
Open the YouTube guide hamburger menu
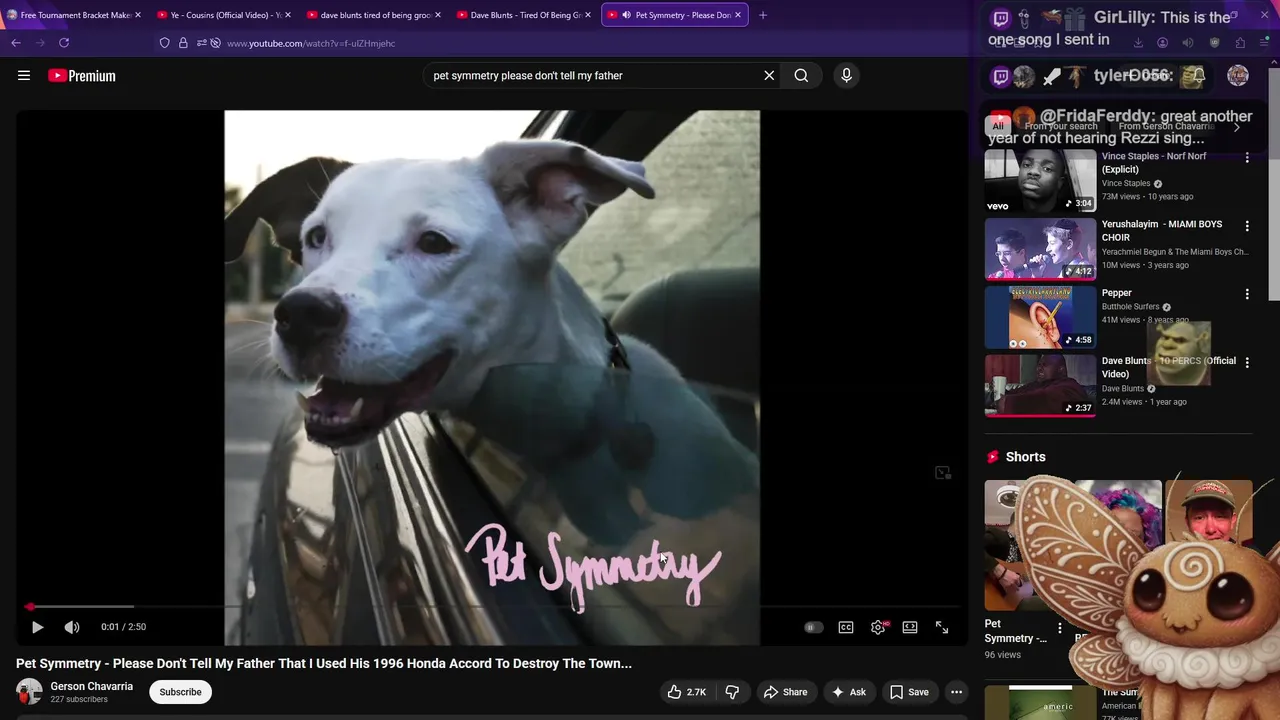pos(24,75)
